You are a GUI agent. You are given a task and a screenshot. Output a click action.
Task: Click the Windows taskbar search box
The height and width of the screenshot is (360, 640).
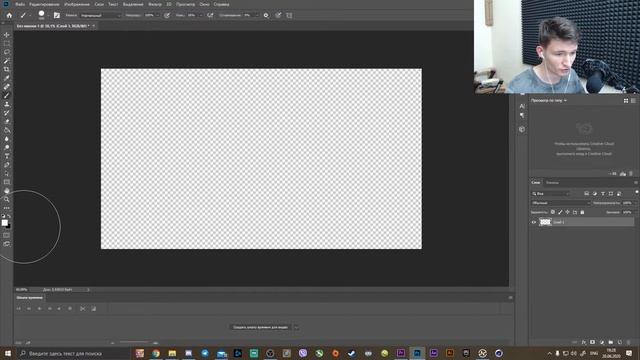pyautogui.click(x=73, y=353)
